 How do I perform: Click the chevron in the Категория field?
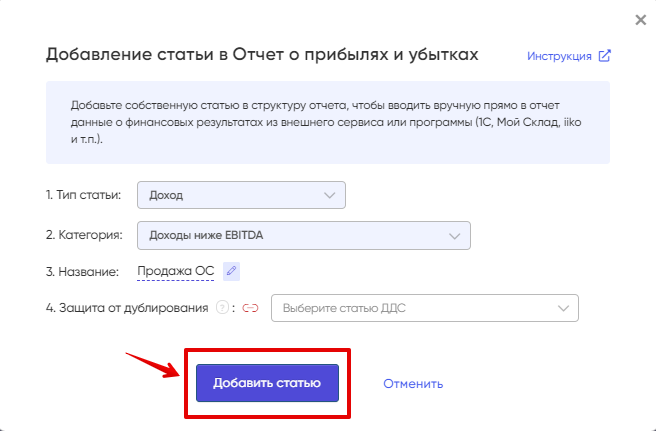click(x=454, y=236)
